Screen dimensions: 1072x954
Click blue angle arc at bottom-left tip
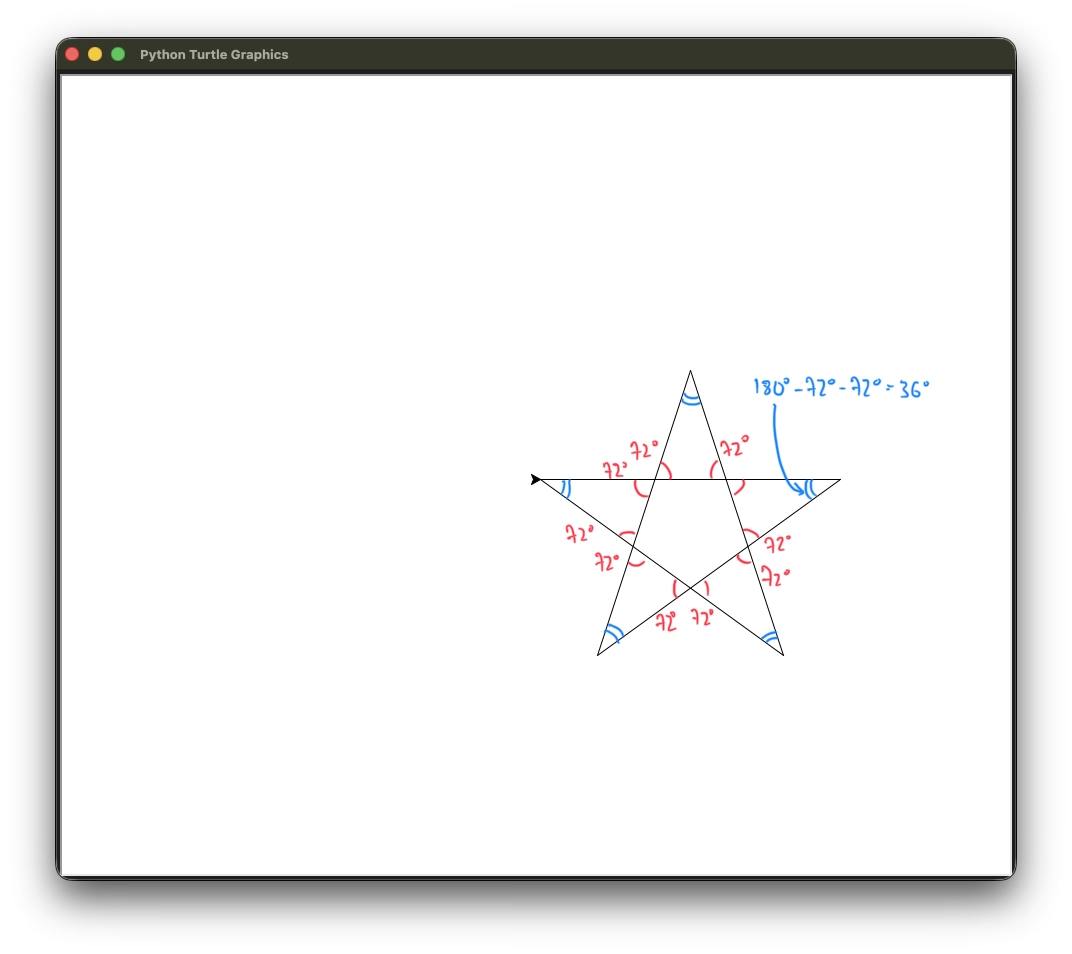614,634
